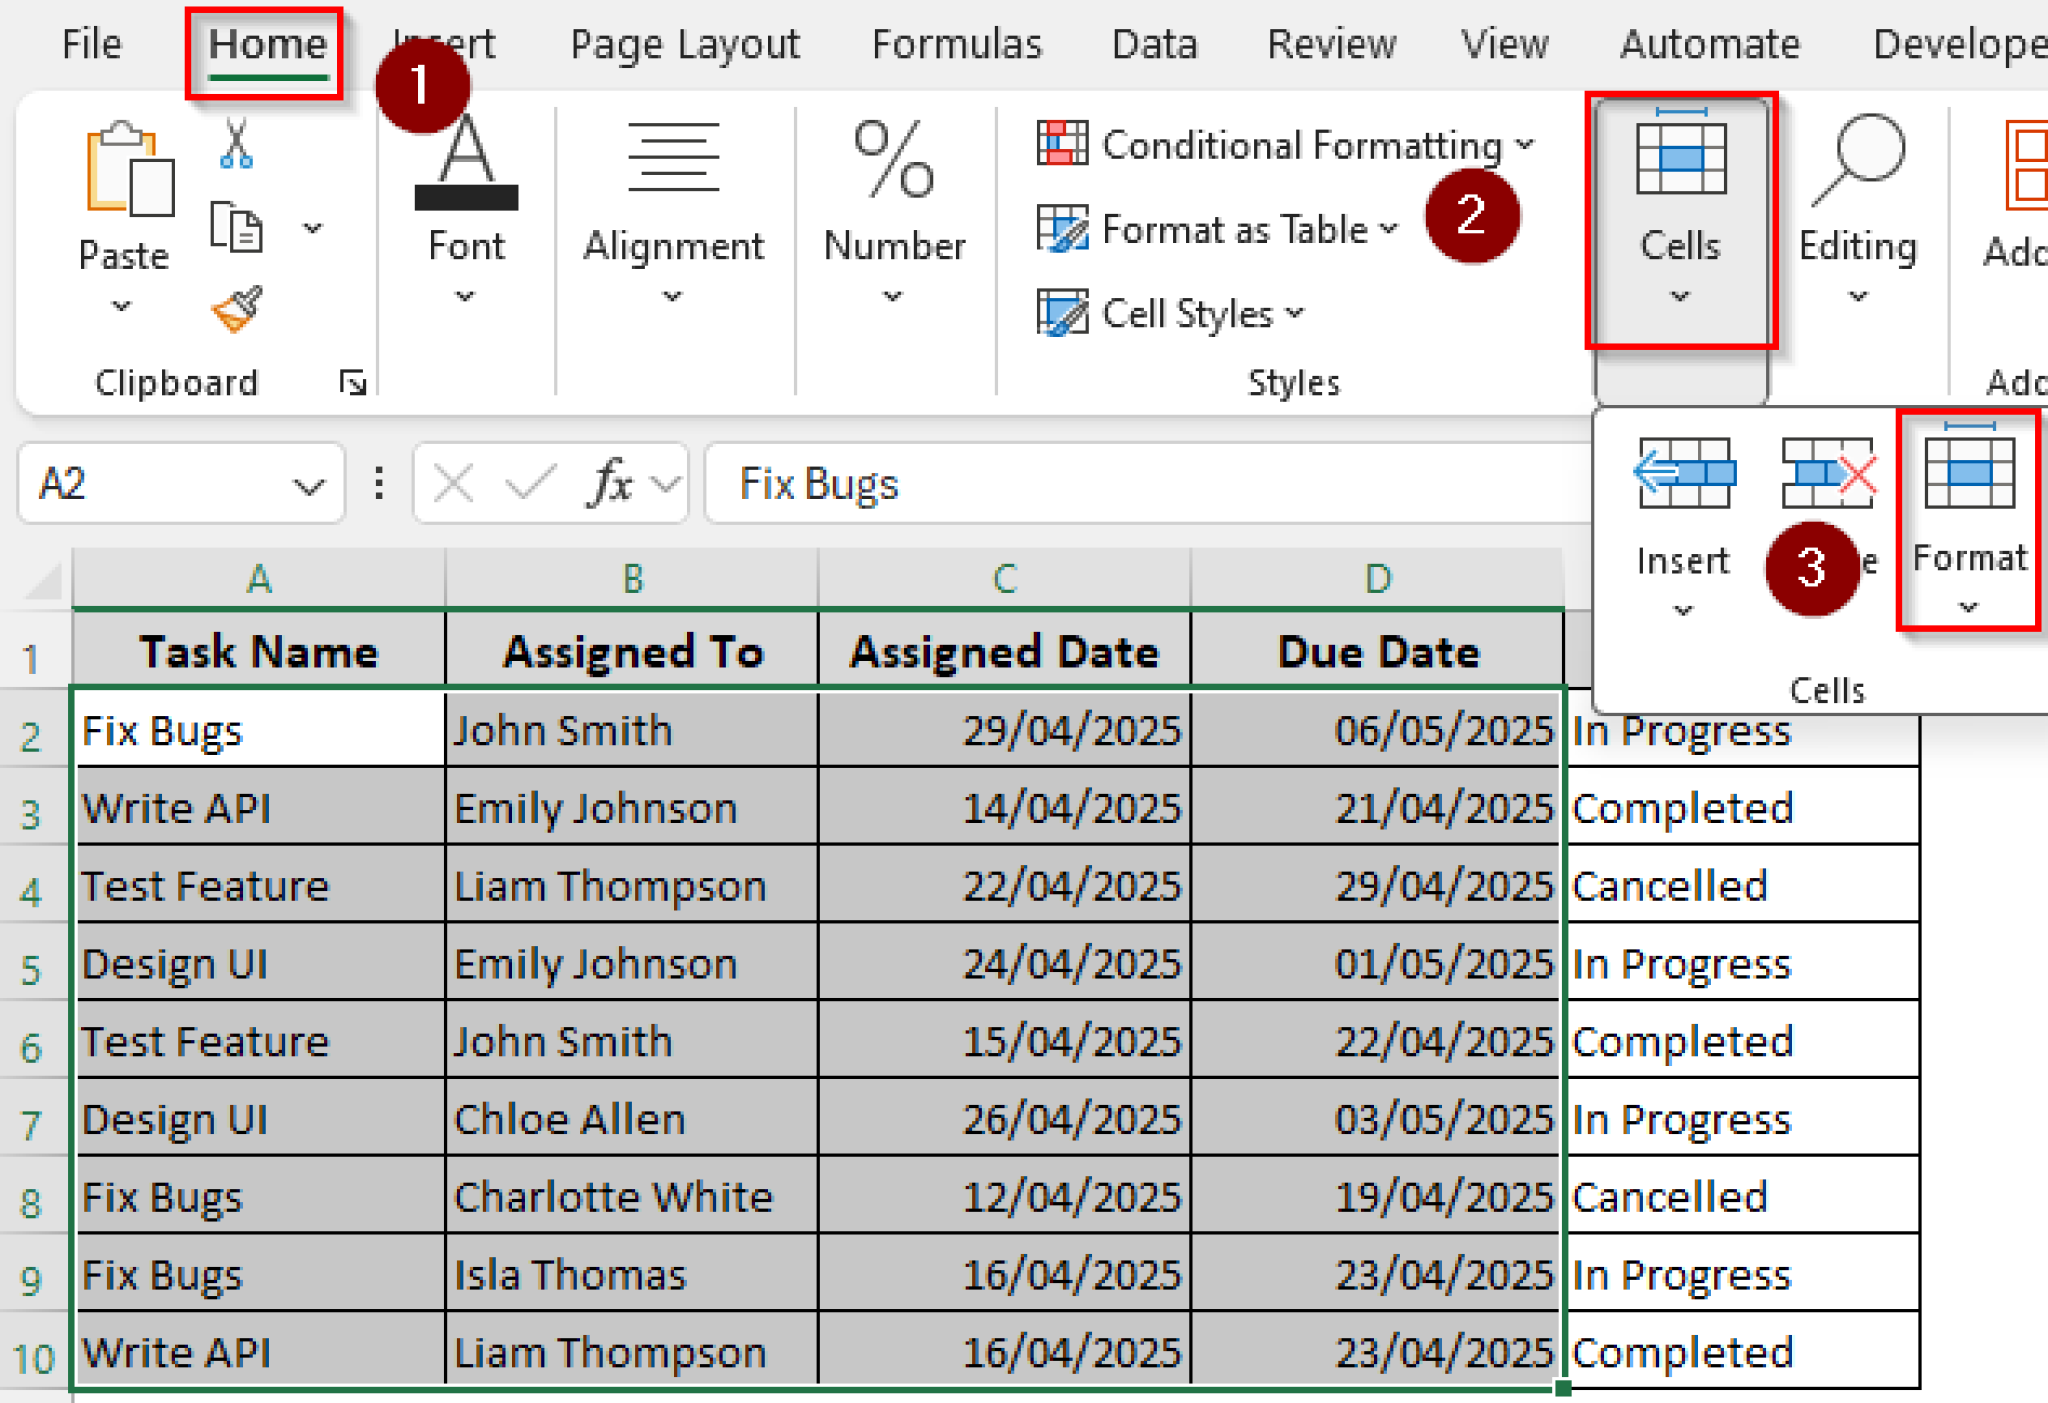Viewport: 2048px width, 1403px height.
Task: Open the Data ribbon tab
Action: pos(1154,43)
